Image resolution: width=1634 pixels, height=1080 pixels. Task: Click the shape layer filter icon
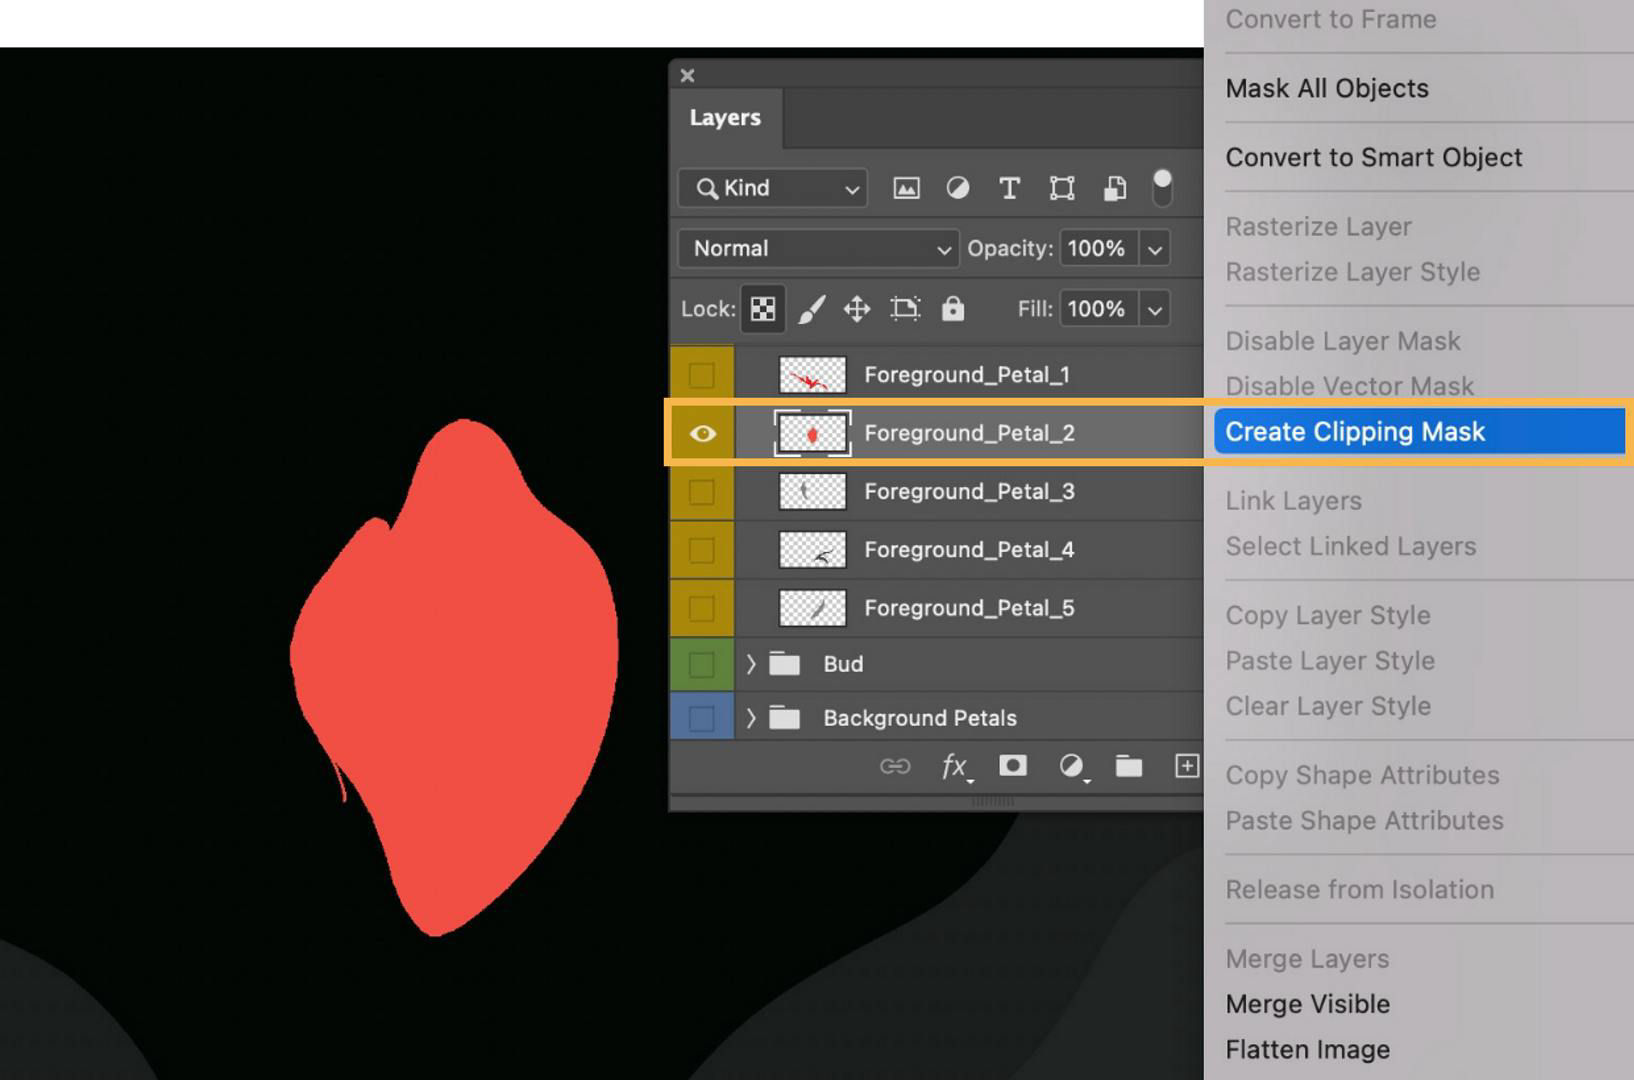[1061, 188]
